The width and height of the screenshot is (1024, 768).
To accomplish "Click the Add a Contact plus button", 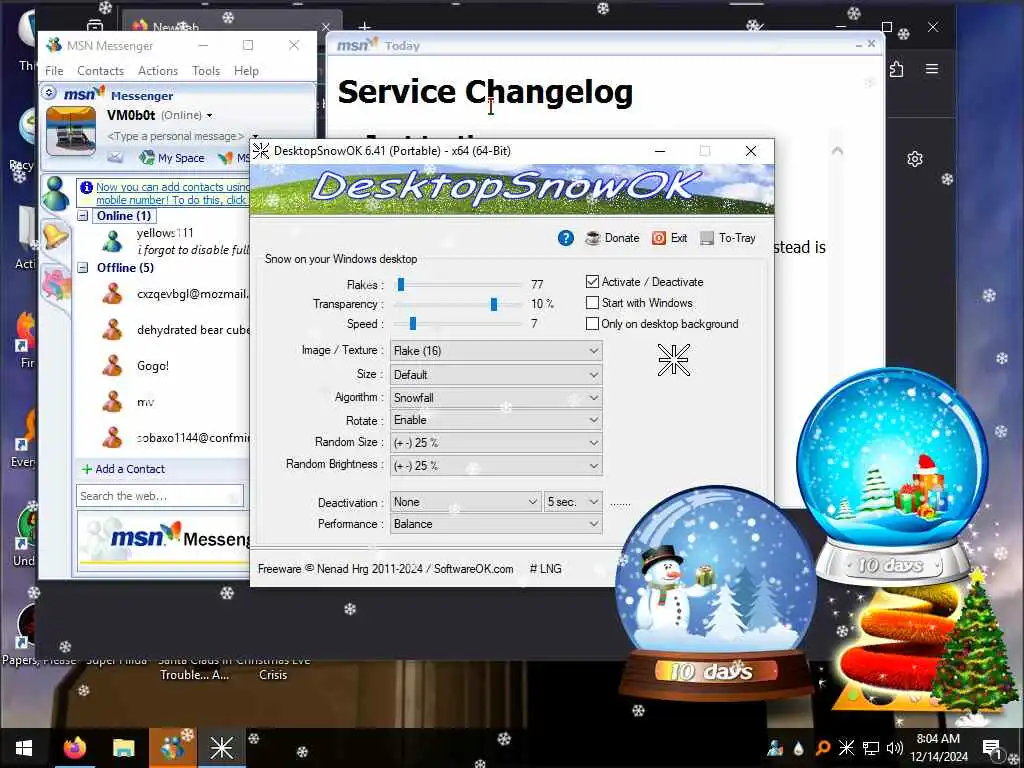I will [123, 469].
